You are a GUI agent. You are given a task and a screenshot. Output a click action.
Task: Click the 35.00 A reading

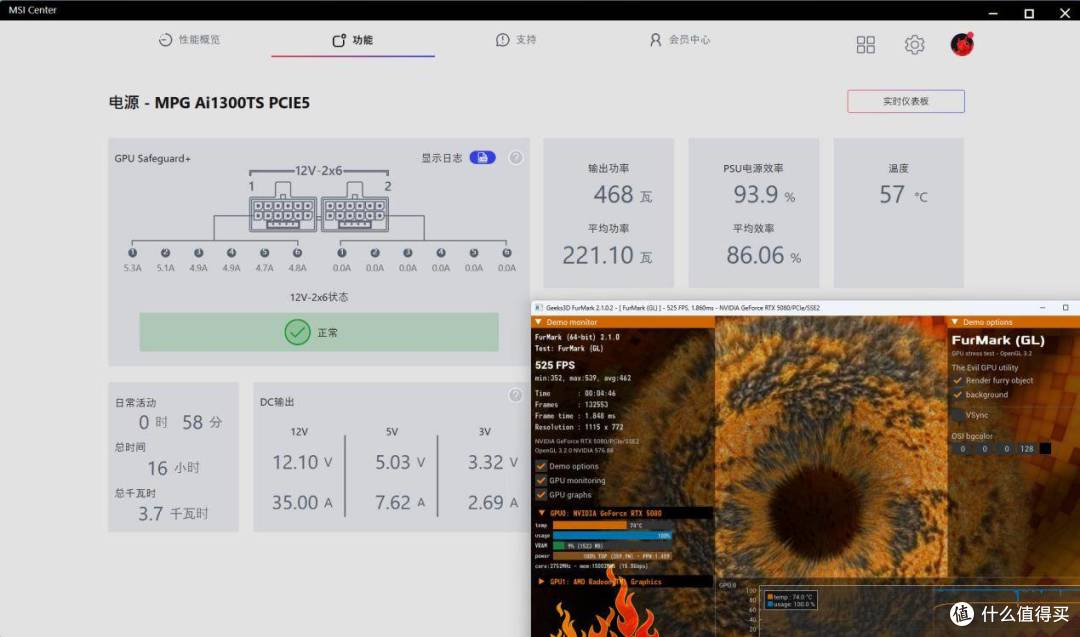point(302,503)
